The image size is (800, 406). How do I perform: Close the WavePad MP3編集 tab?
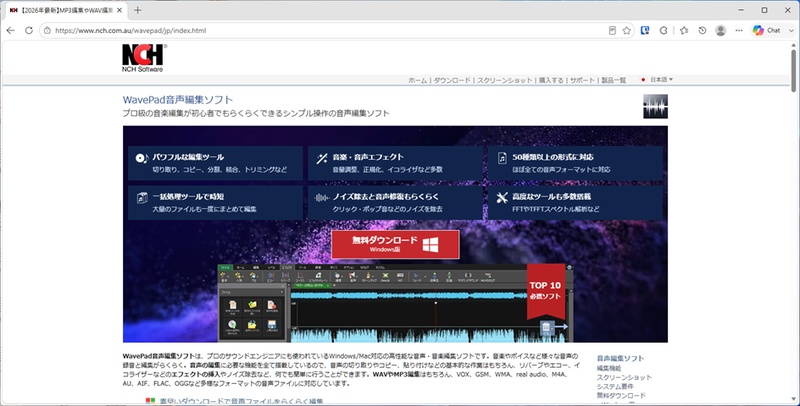[119, 10]
